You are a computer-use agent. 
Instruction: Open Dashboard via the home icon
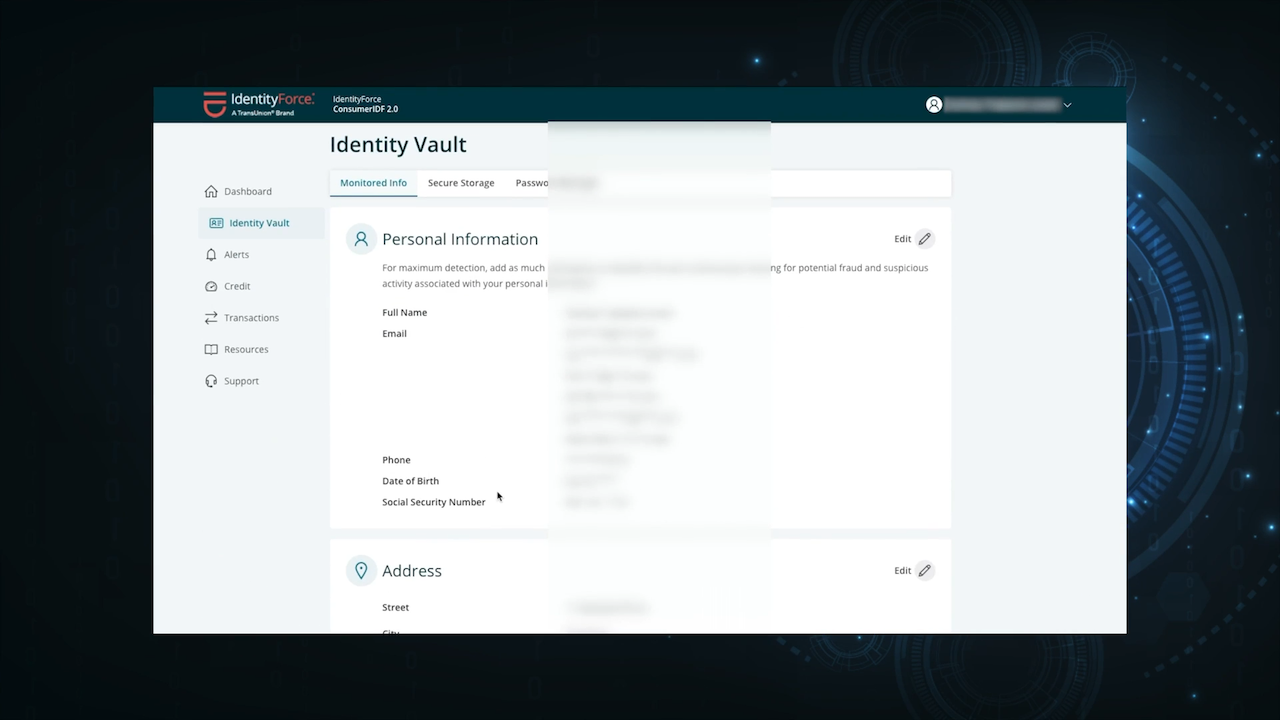click(x=211, y=191)
